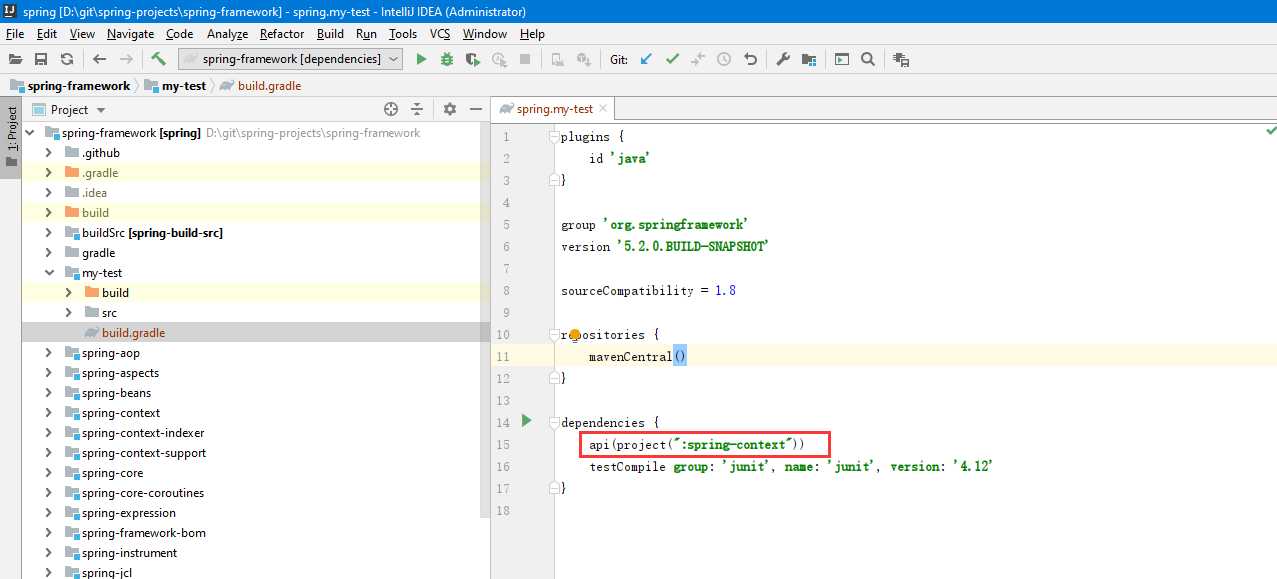
Task: Open the spring-framework [dependencies] run configuration dropdown
Action: 290,59
